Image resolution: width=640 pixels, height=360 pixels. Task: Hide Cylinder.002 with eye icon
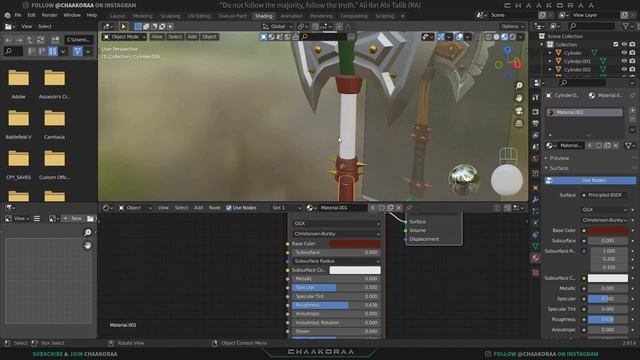[624, 69]
